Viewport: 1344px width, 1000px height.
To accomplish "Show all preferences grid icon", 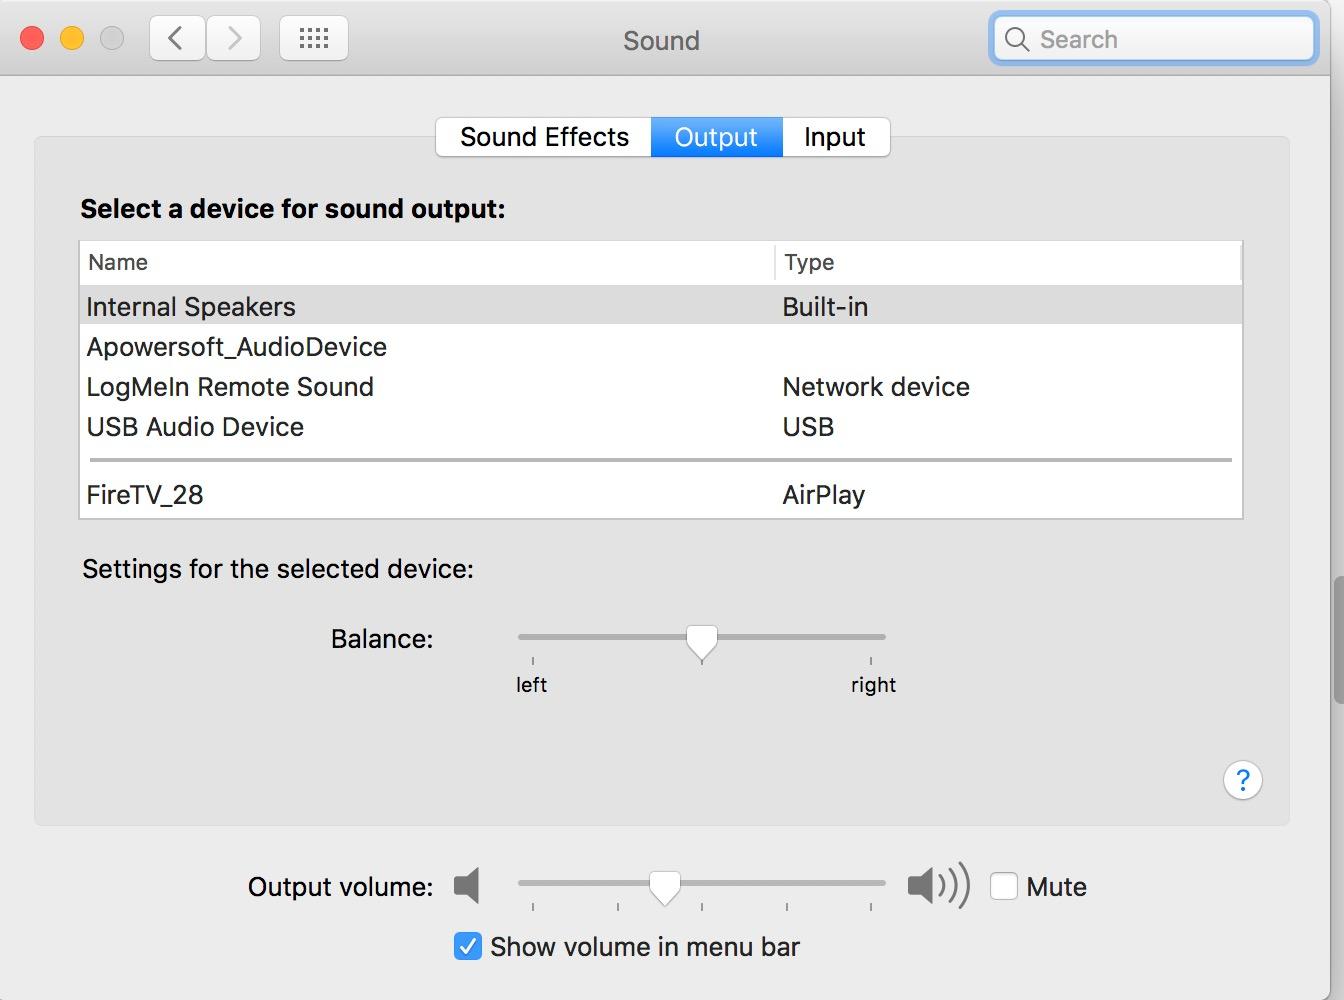I will click(x=314, y=39).
